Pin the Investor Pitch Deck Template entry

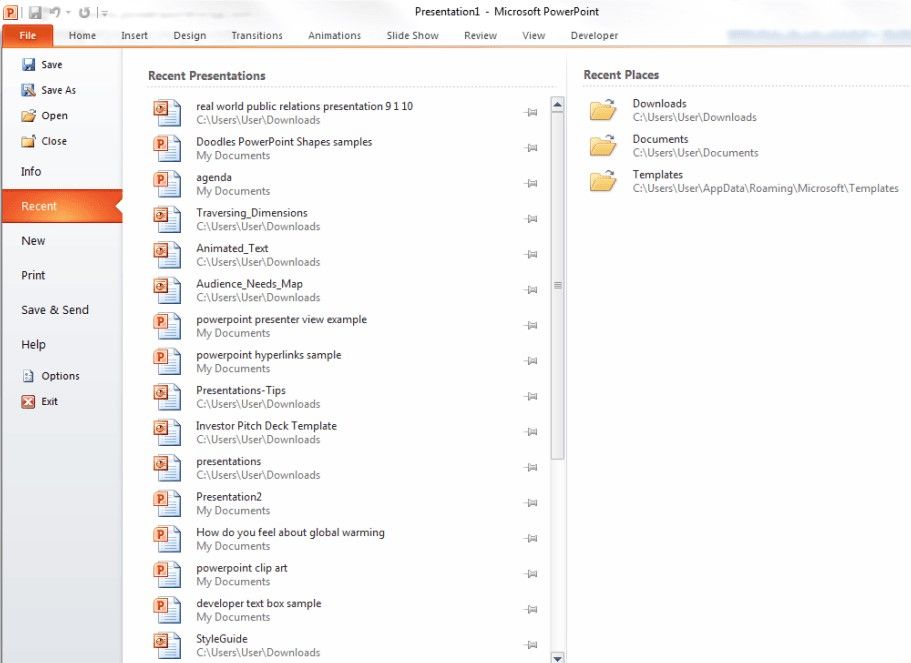click(530, 431)
